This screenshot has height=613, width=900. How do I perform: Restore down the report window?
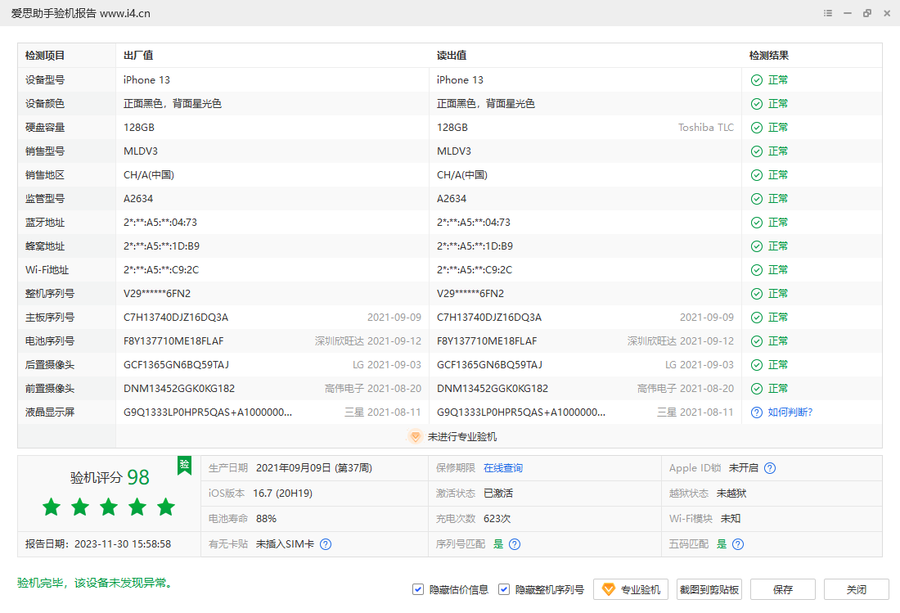click(x=867, y=13)
